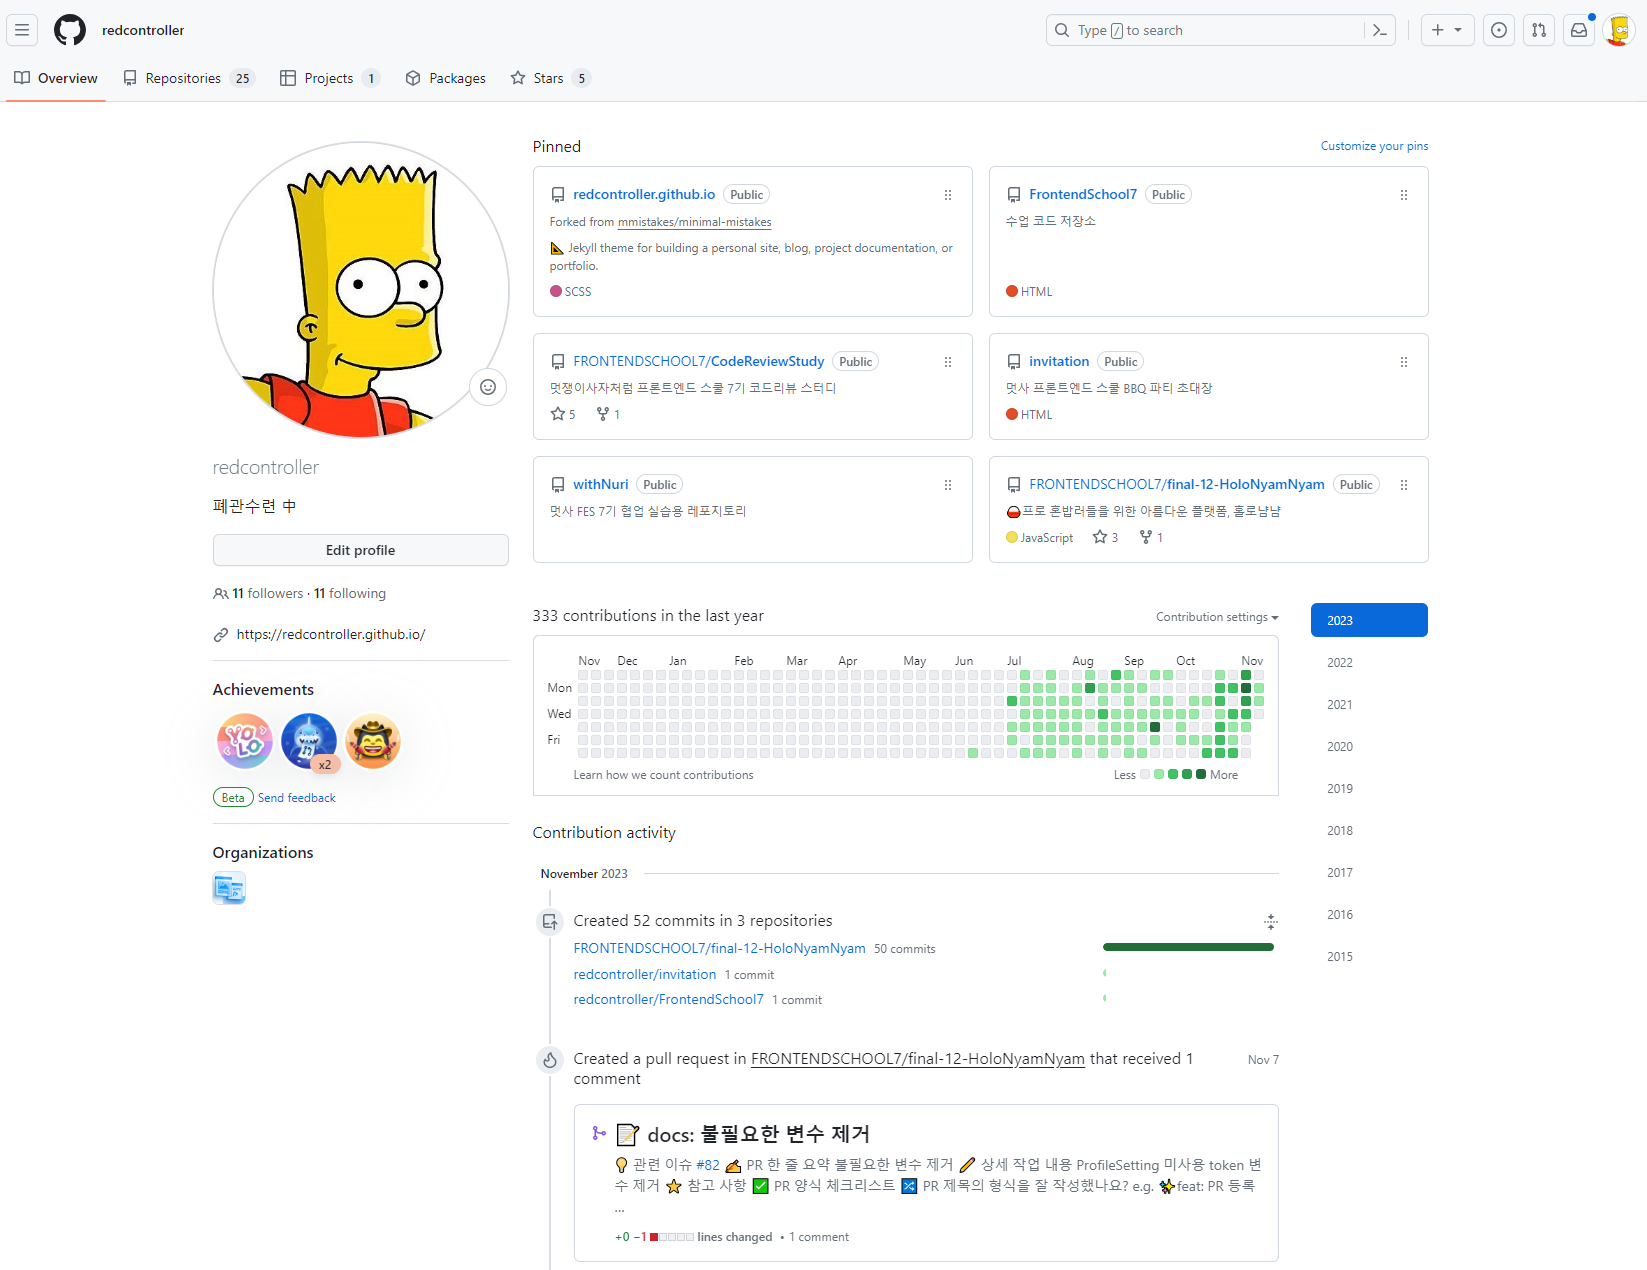Viewport: 1647px width, 1270px height.
Task: Set status with the smiley icon
Action: (x=488, y=387)
